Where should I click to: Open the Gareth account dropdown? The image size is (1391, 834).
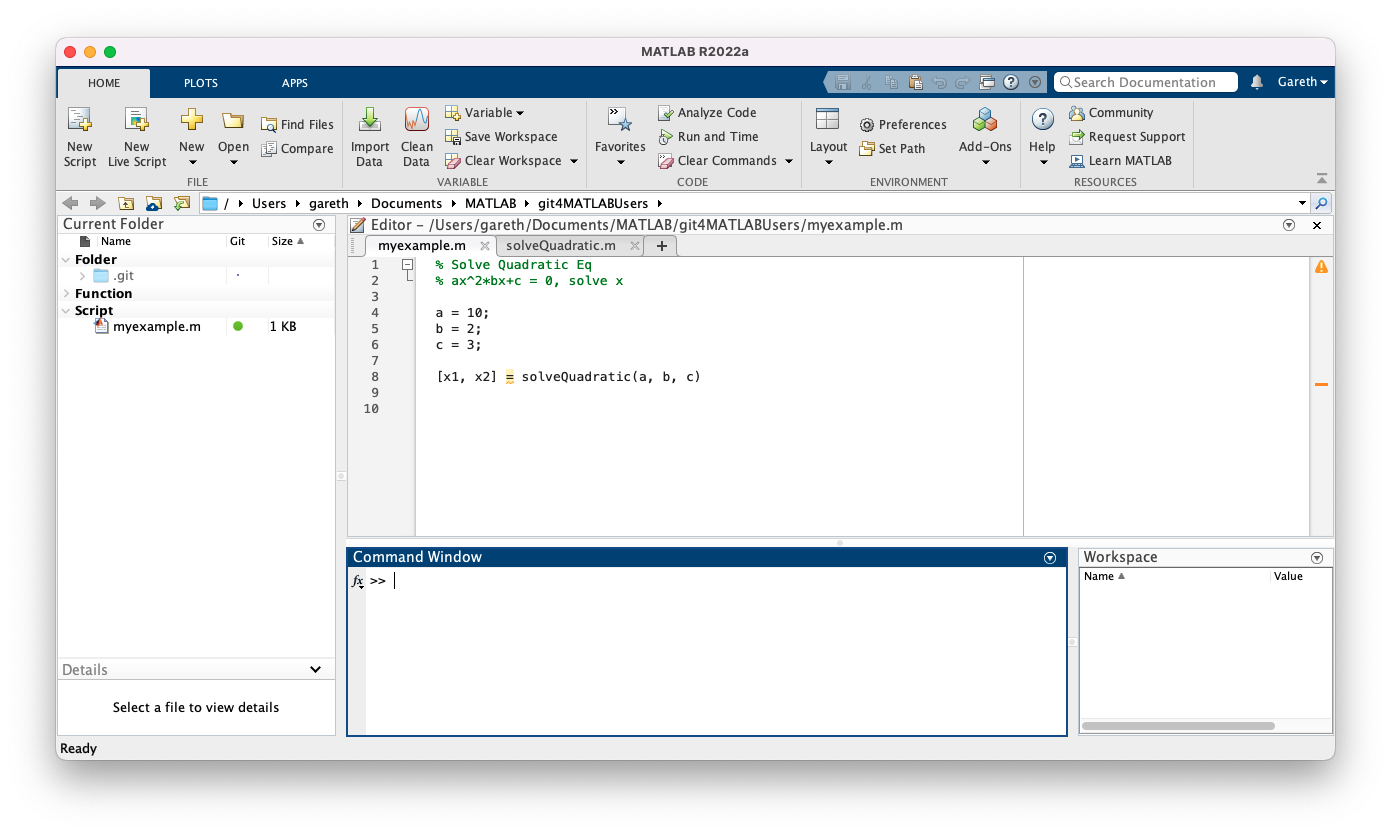tap(1302, 82)
